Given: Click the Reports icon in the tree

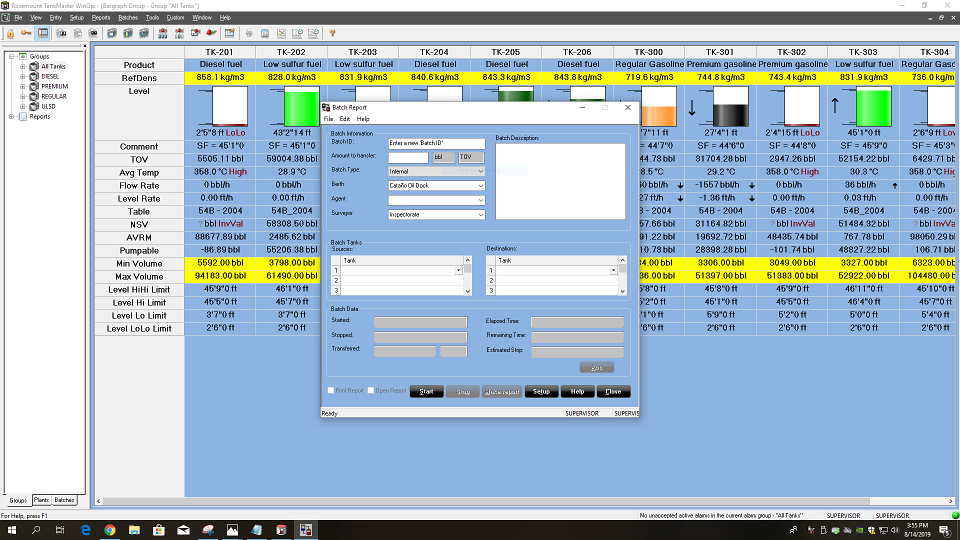Looking at the screenshot, I should coord(22,116).
